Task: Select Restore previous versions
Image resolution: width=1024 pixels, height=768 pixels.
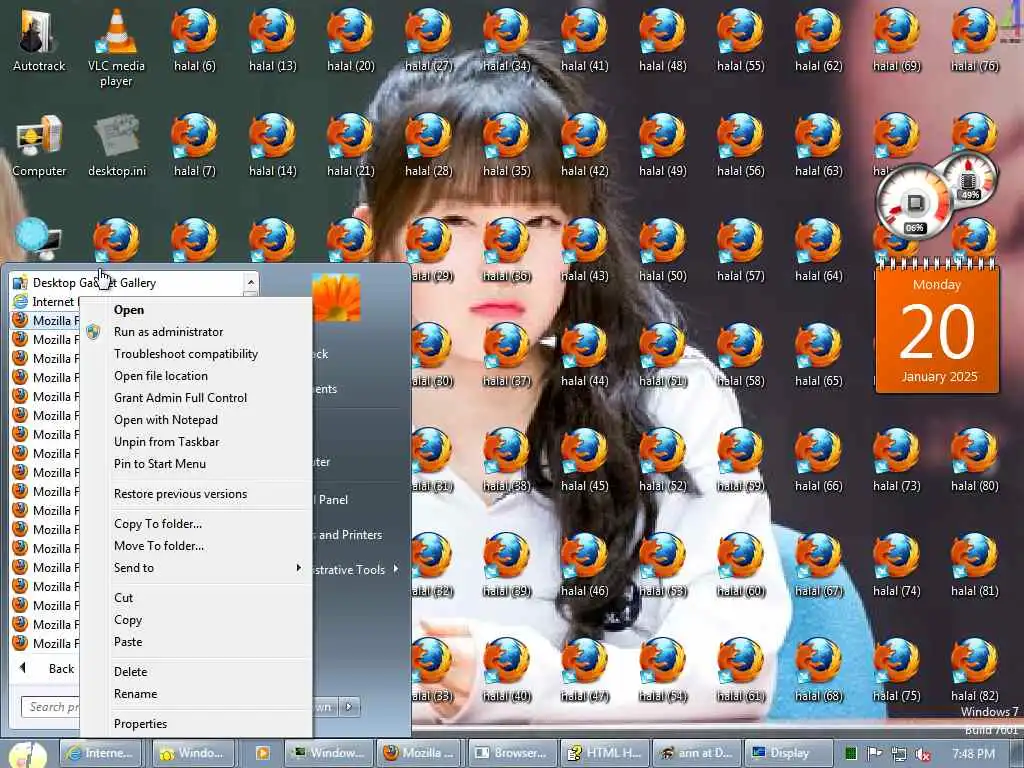Action: pyautogui.click(x=180, y=494)
